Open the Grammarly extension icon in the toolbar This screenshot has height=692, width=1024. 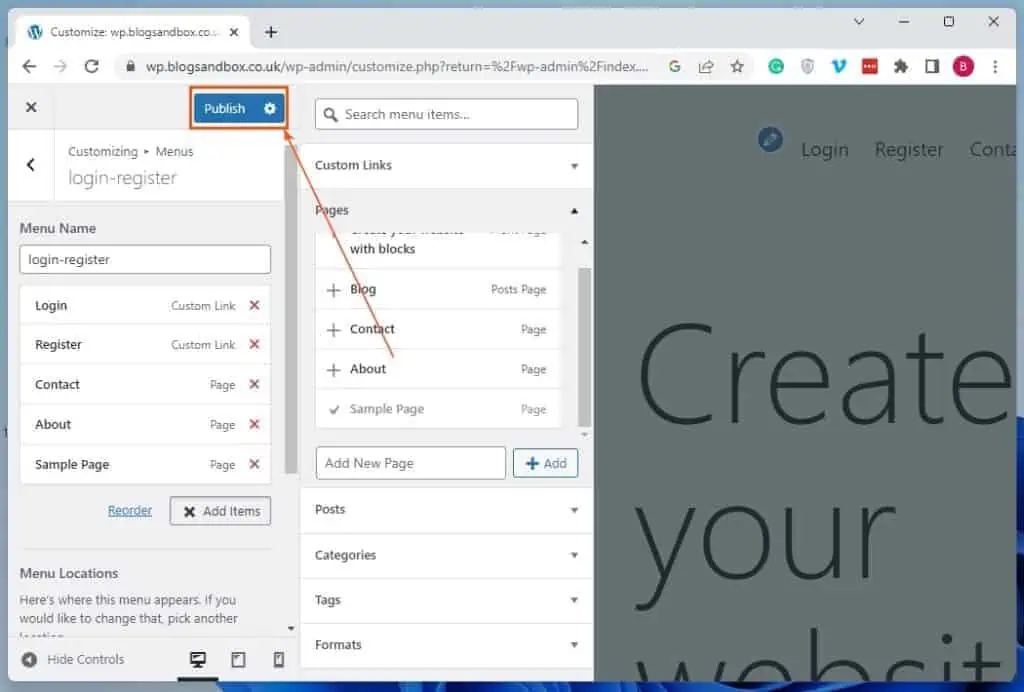pos(776,65)
